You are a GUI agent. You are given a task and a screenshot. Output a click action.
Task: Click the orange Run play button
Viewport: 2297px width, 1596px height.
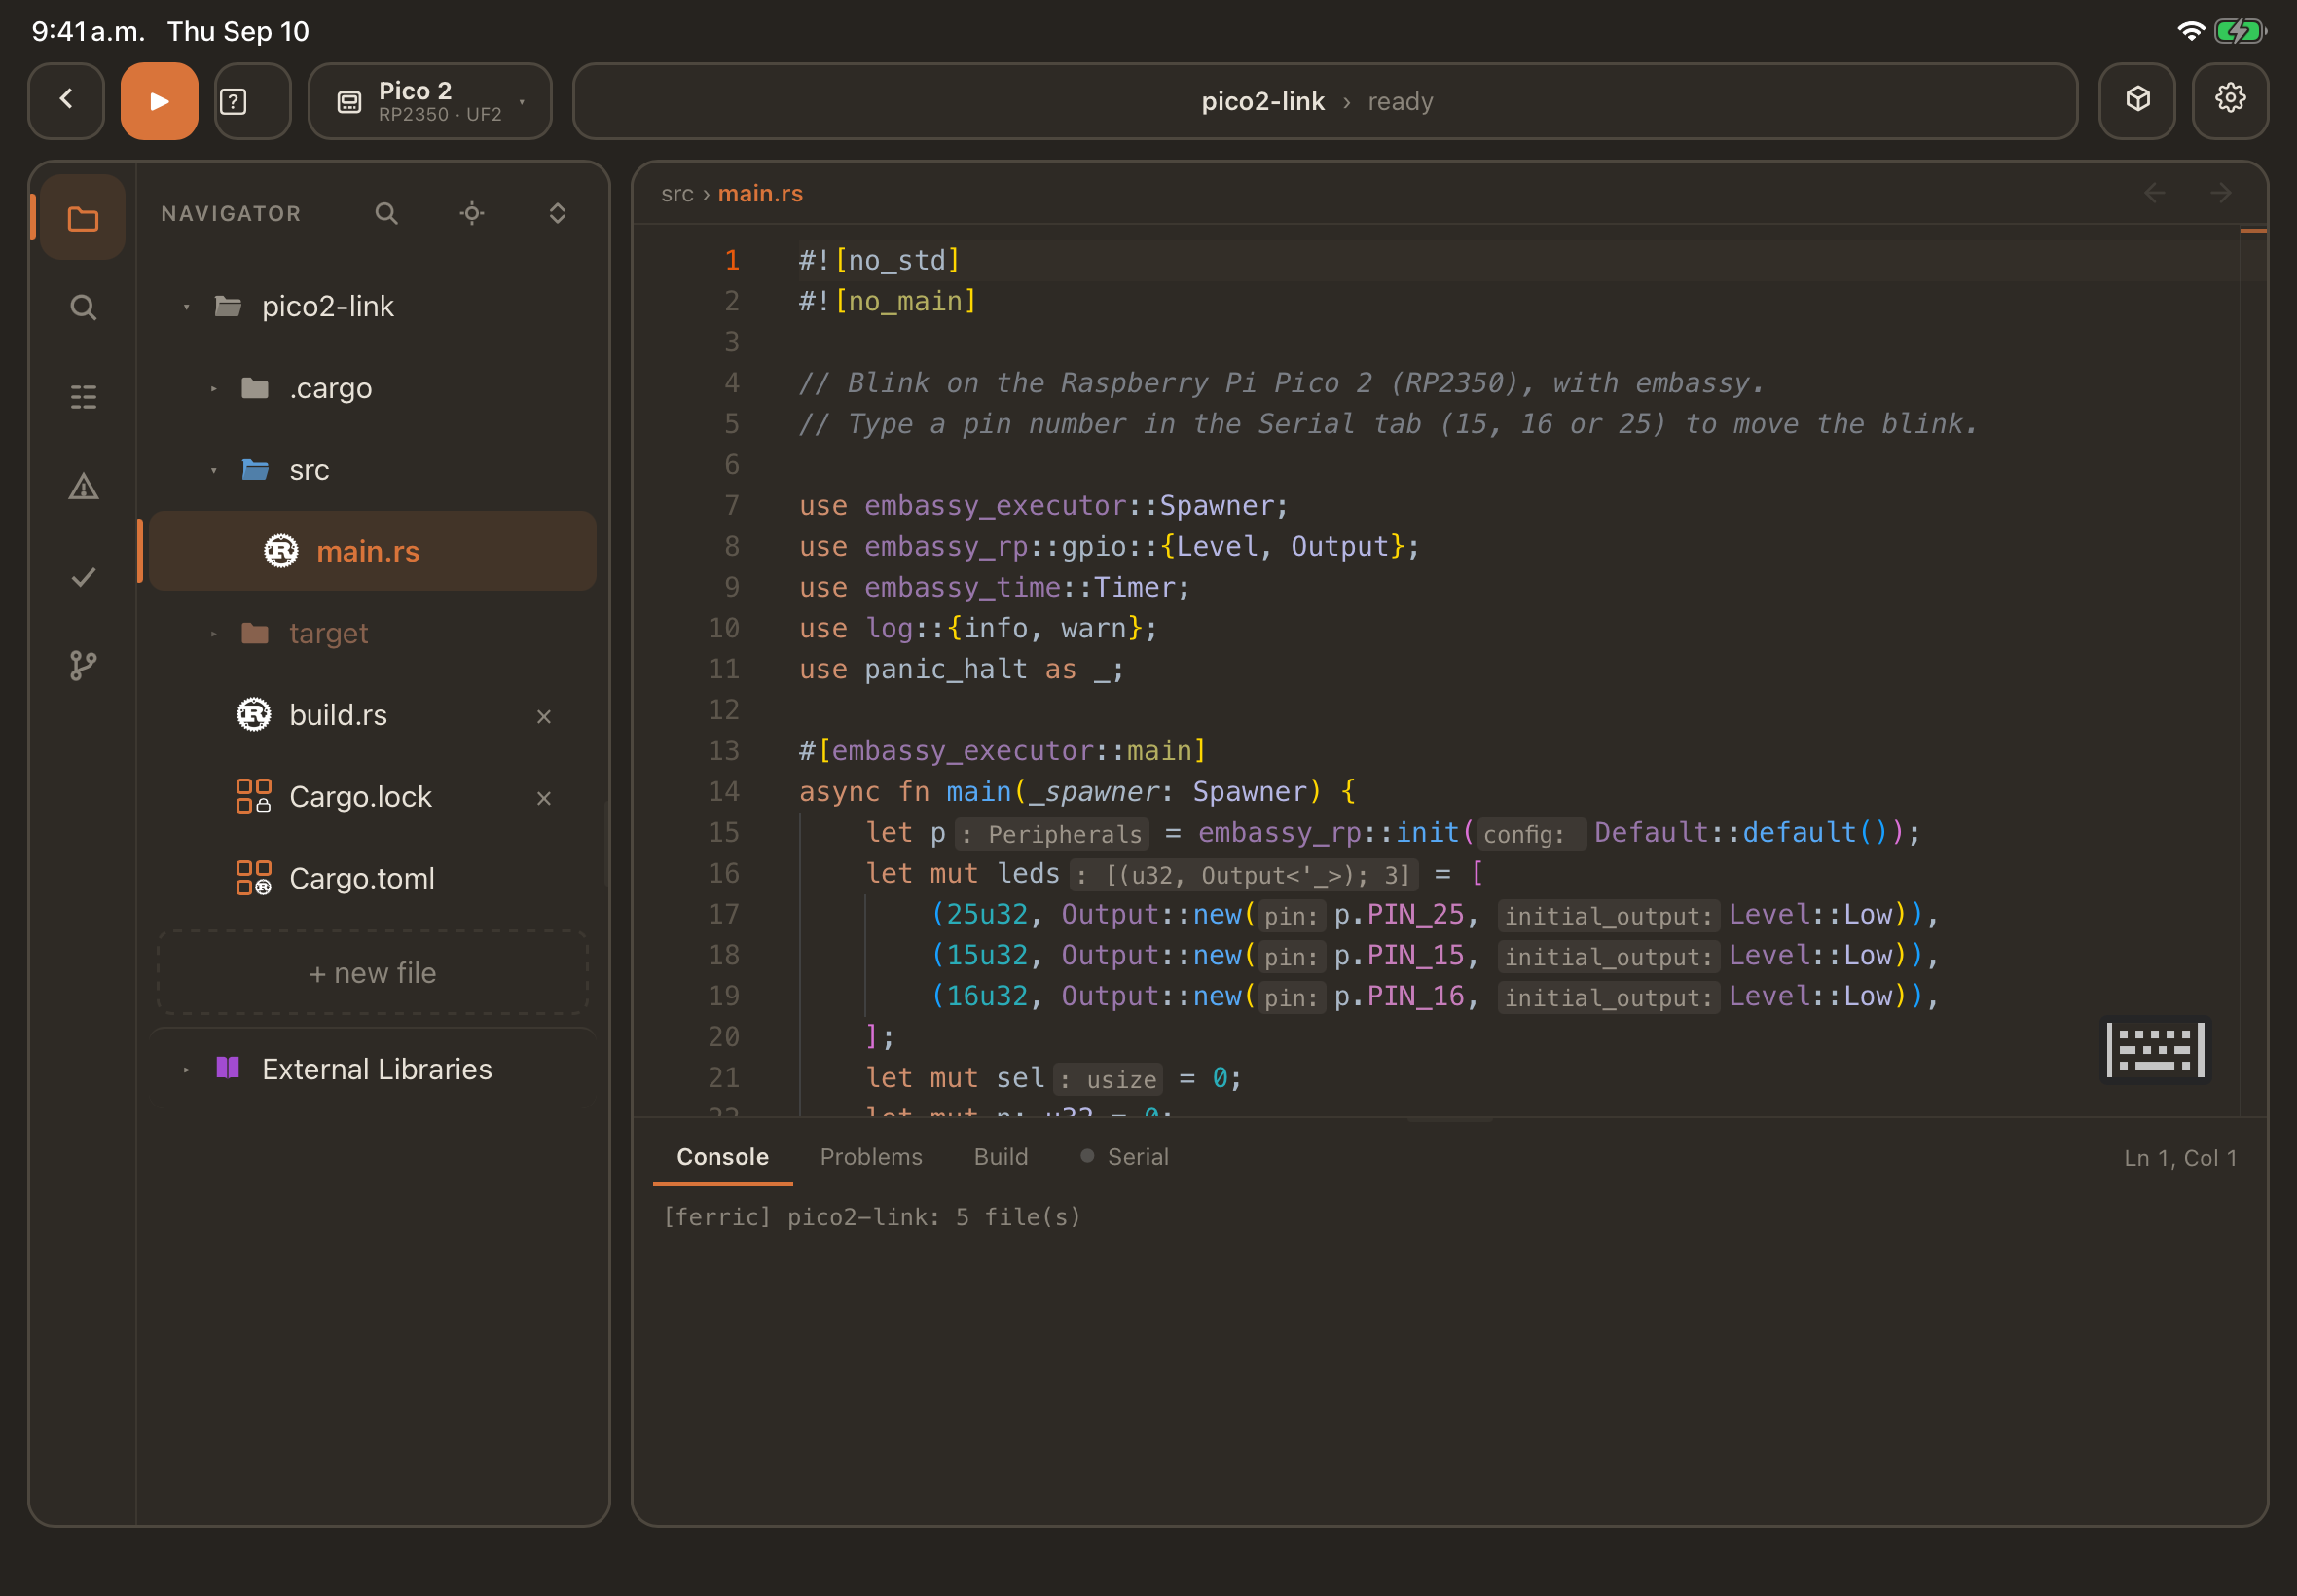click(x=159, y=101)
